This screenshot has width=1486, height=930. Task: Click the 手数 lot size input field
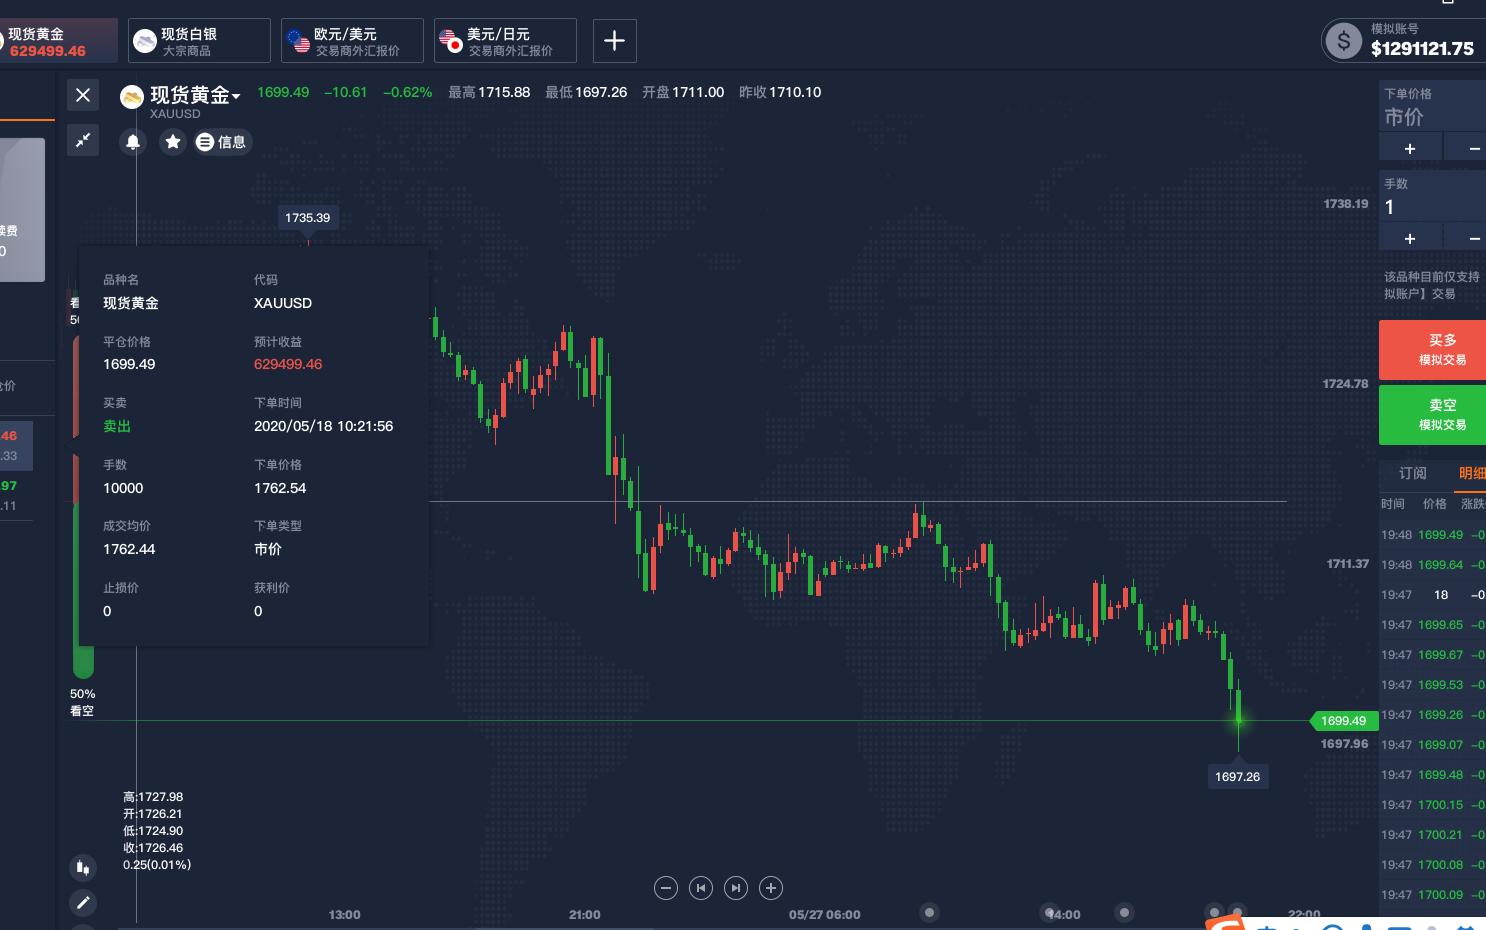click(x=1430, y=207)
